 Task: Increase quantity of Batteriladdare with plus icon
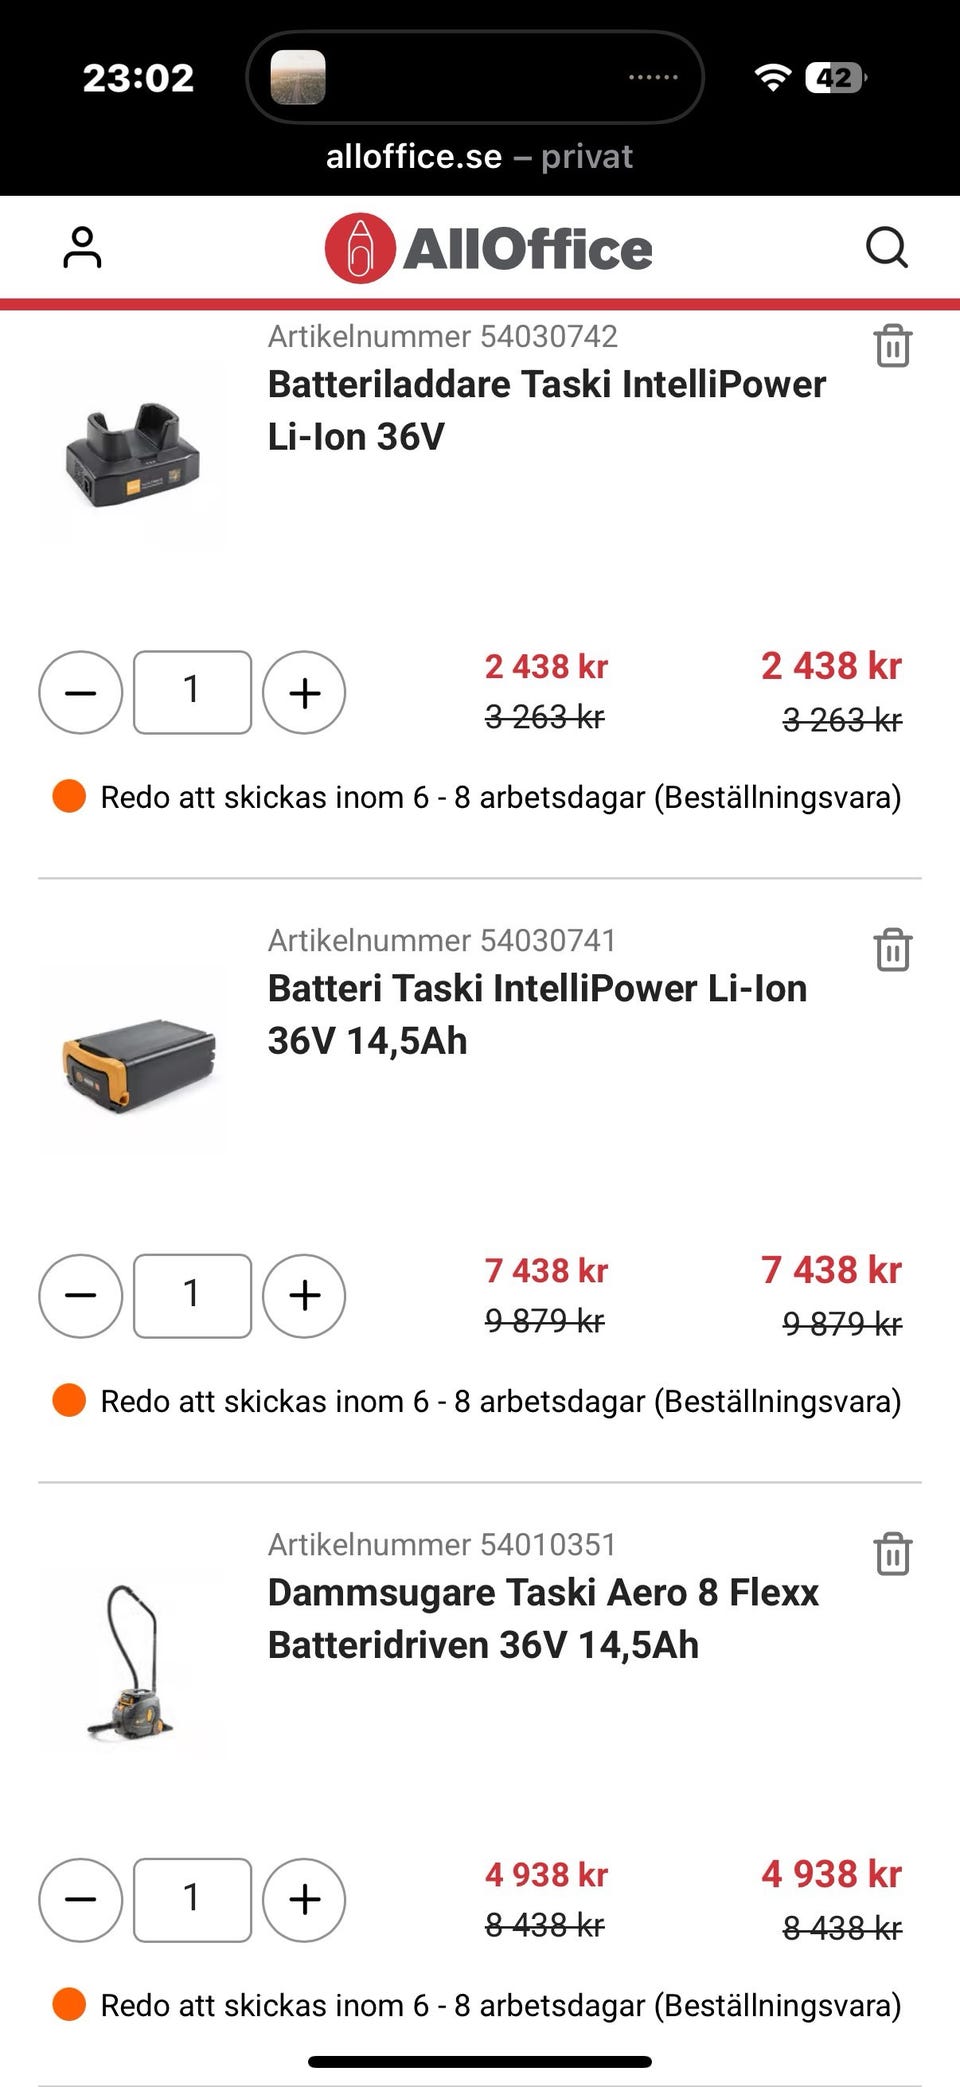(x=305, y=692)
